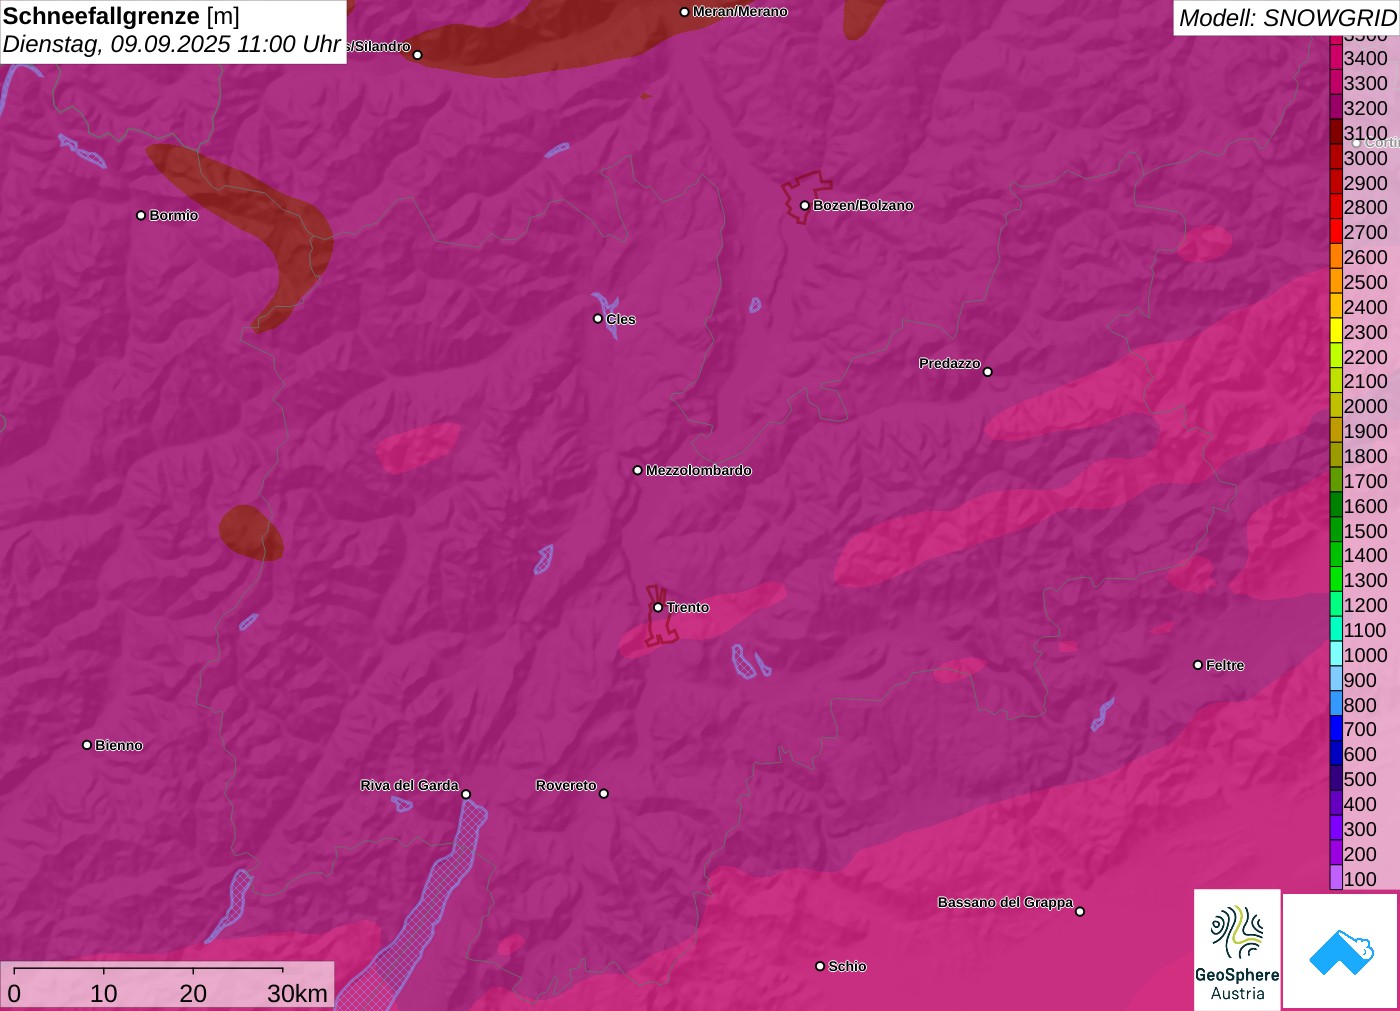Image resolution: width=1400 pixels, height=1011 pixels.
Task: Click the Bienno location marker
Action: pos(87,745)
